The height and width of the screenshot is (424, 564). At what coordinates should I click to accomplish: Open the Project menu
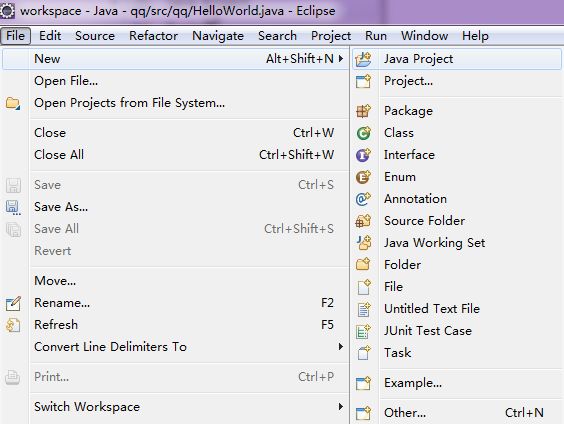(x=331, y=36)
